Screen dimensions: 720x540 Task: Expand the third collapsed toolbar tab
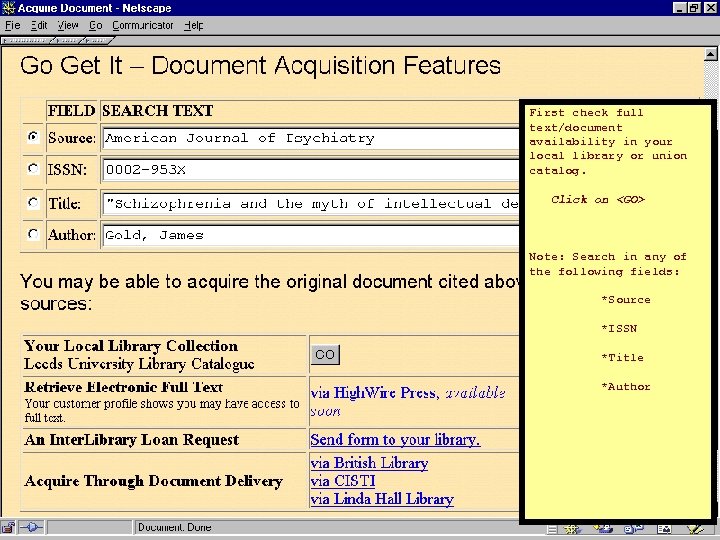tap(97, 41)
